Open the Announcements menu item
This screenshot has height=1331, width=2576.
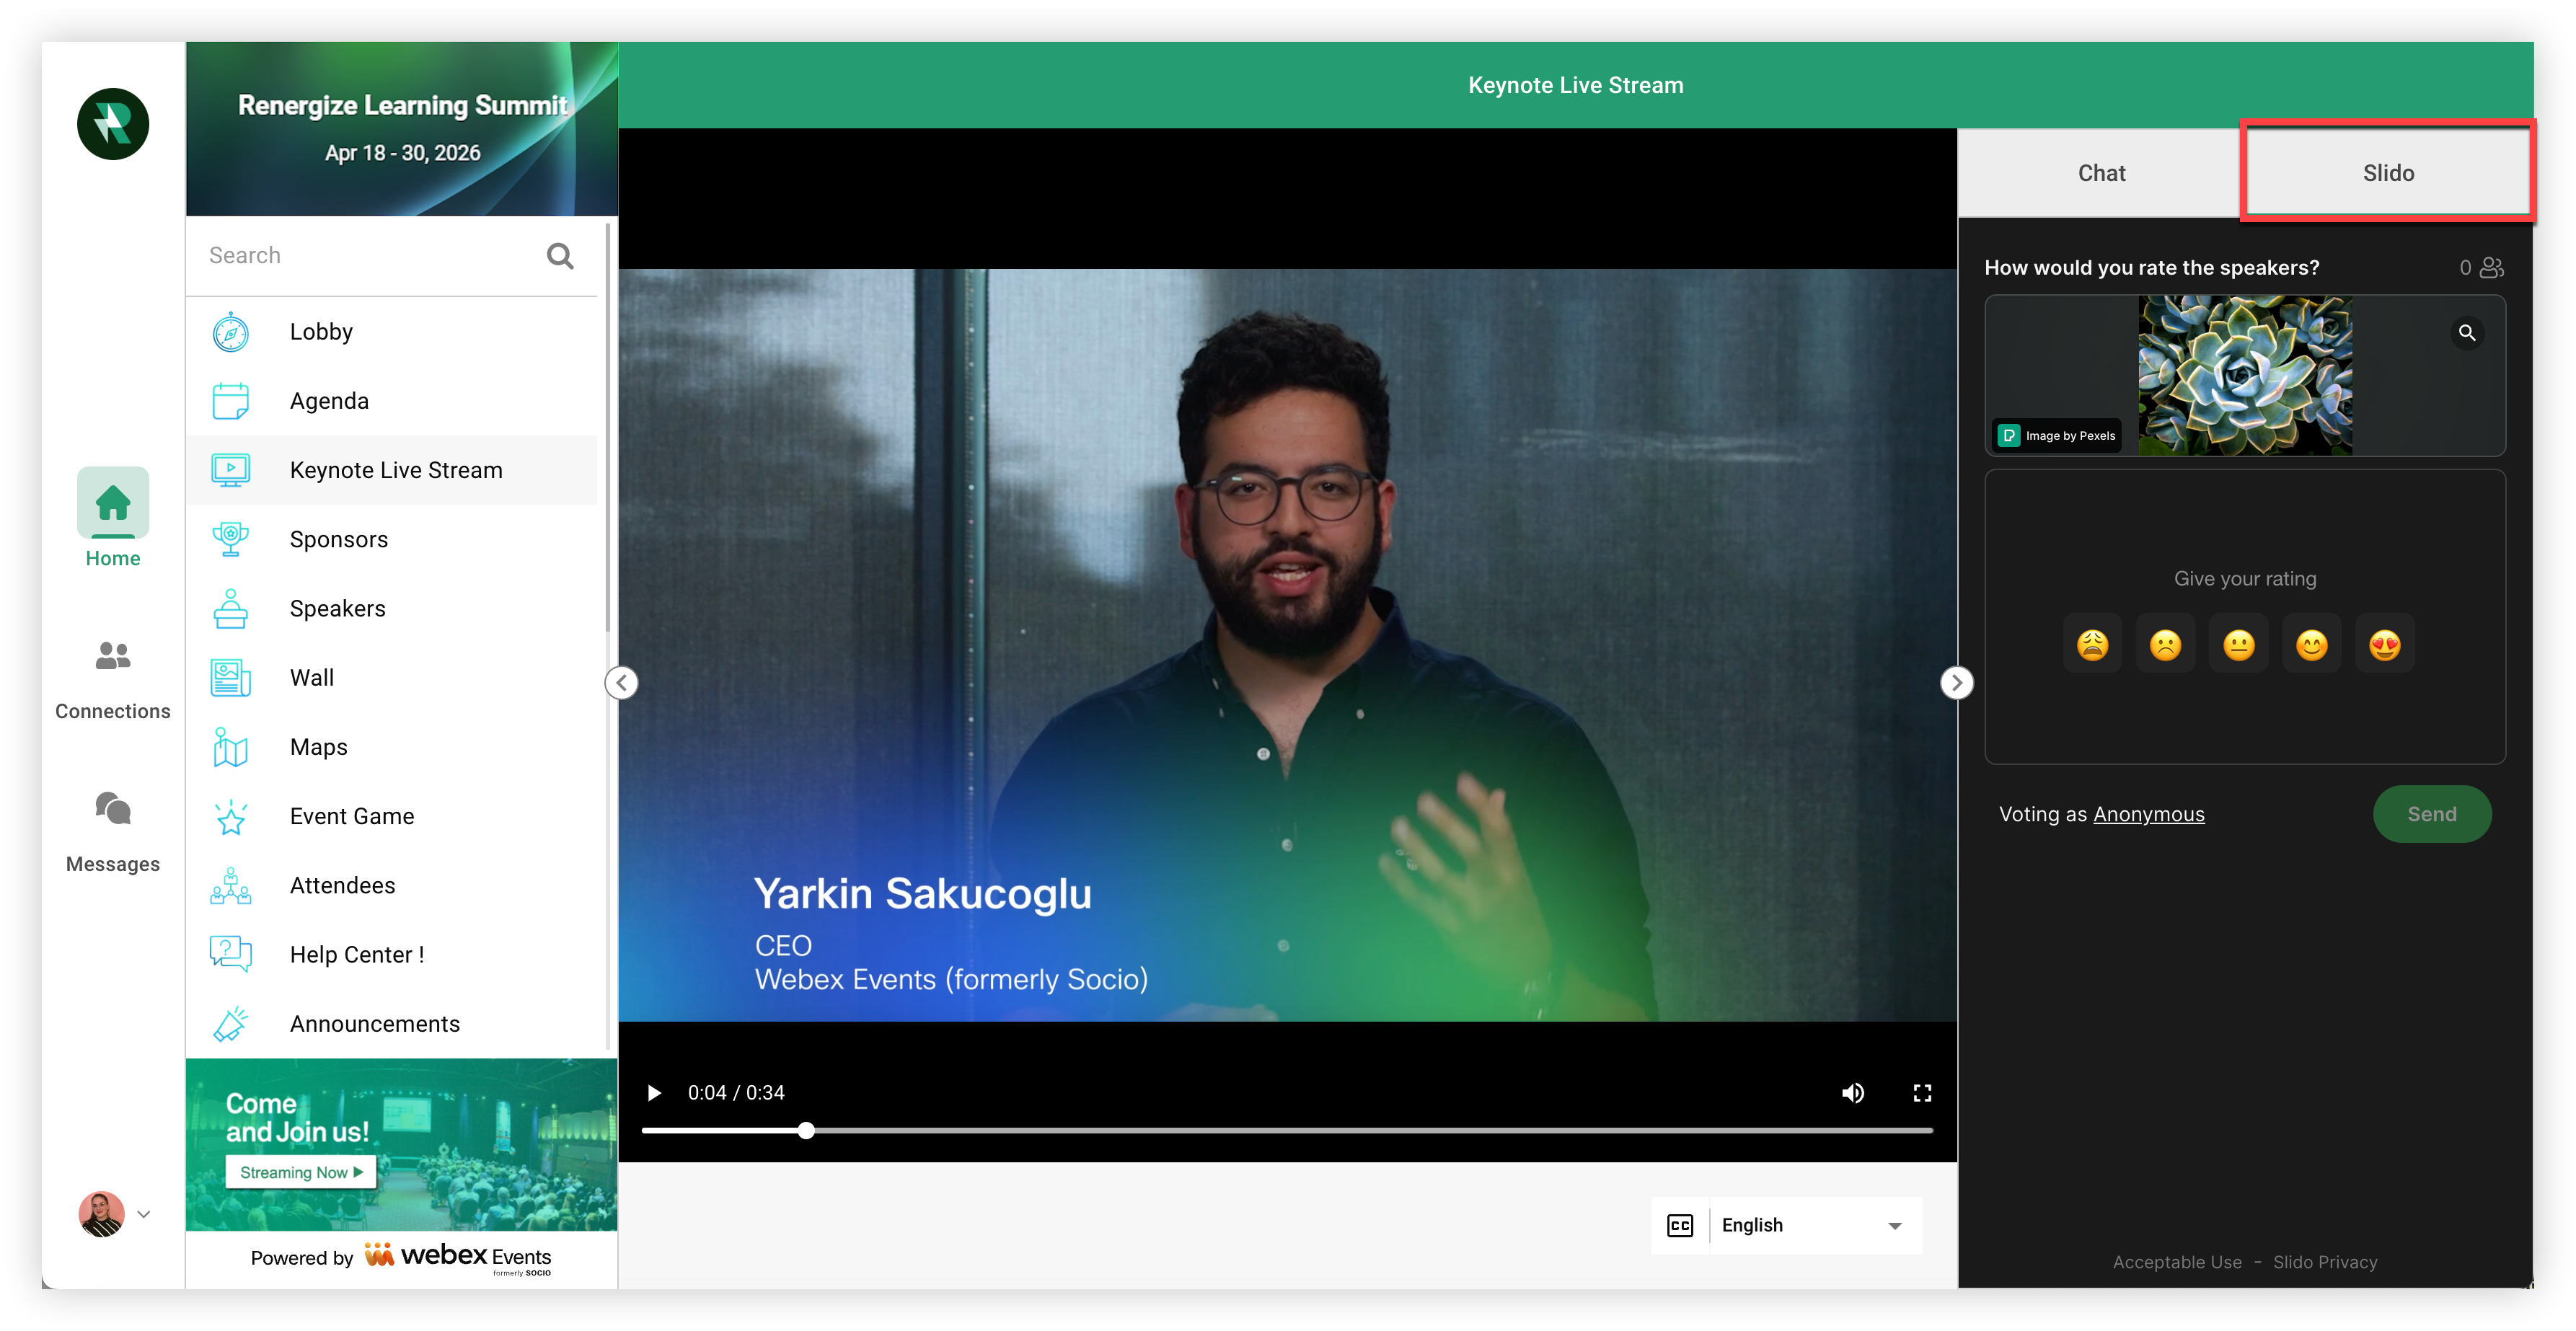392,1023
